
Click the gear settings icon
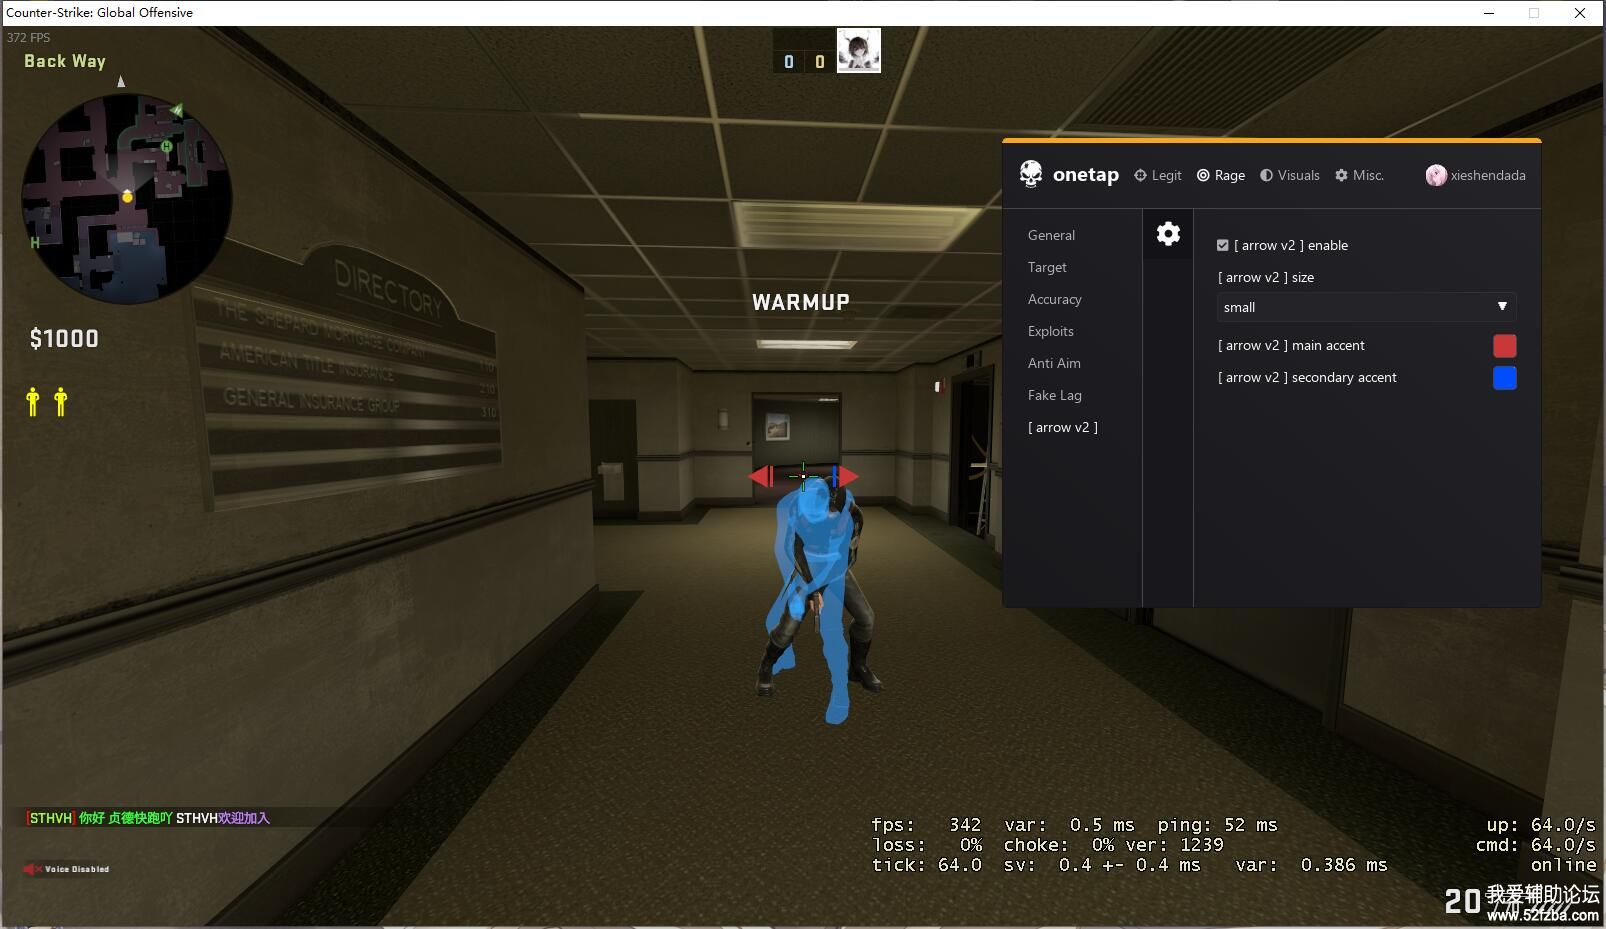[1168, 234]
